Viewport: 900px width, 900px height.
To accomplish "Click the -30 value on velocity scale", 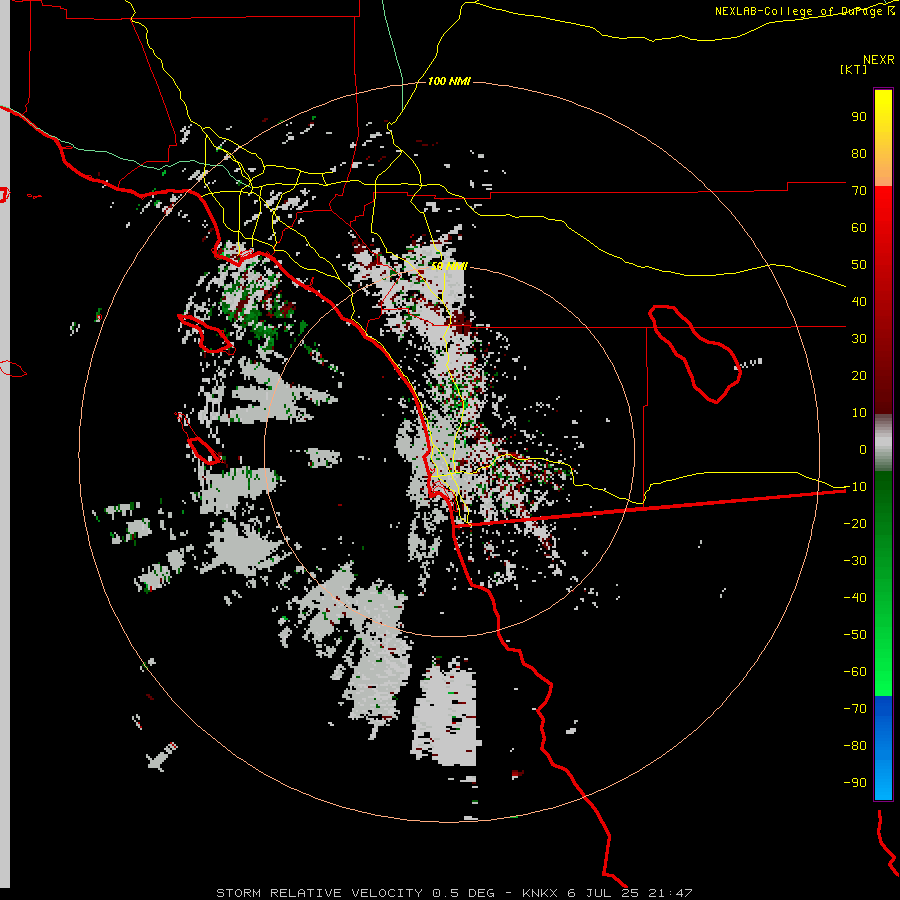I will coord(855,561).
